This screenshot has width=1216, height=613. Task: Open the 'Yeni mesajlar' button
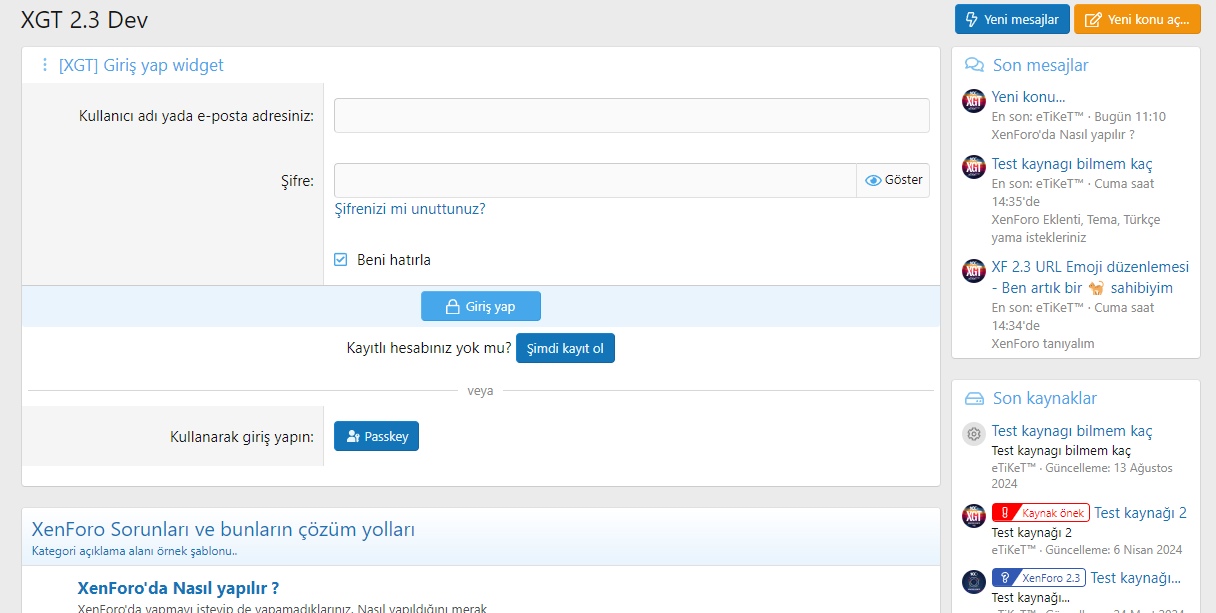[1012, 20]
